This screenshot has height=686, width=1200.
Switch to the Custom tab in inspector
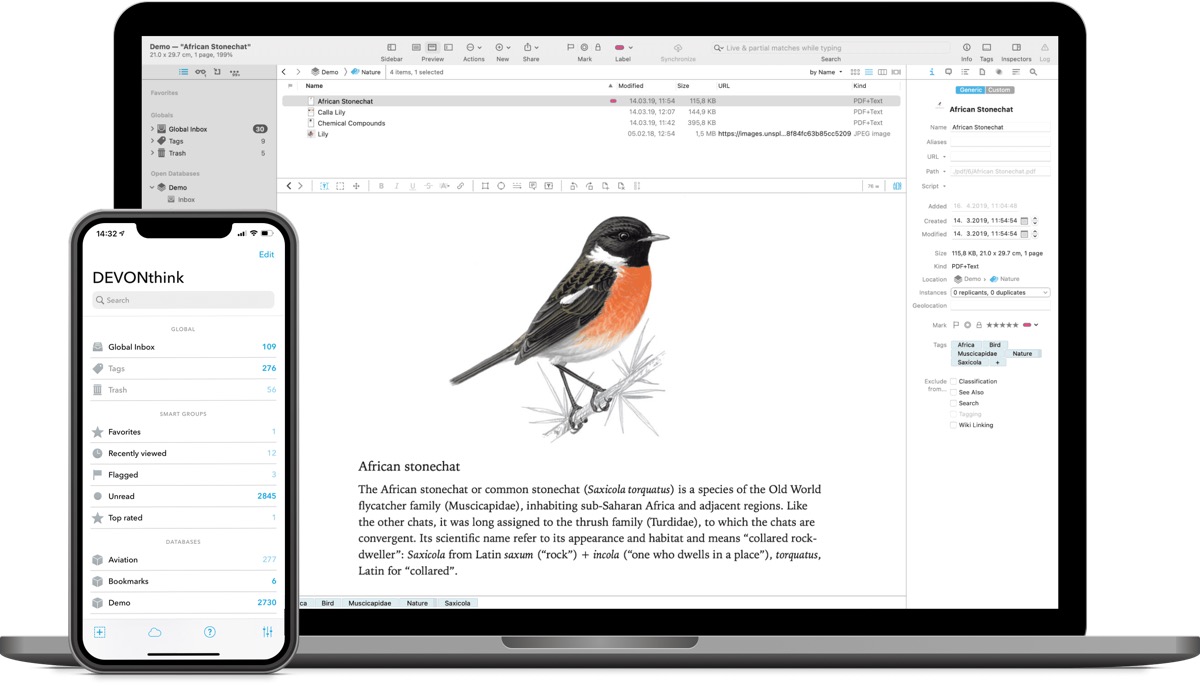(999, 90)
